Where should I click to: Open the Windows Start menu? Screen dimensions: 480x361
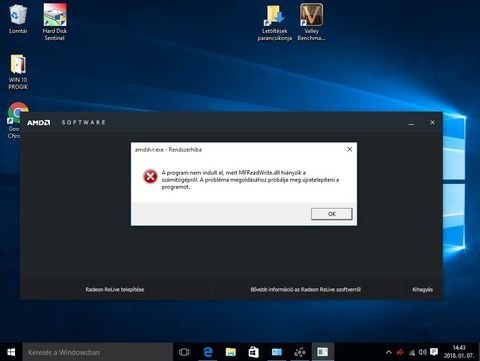coord(11,352)
